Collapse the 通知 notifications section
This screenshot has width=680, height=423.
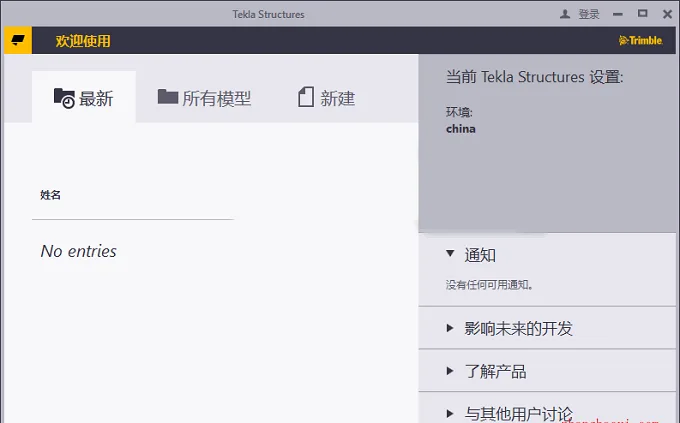450,253
